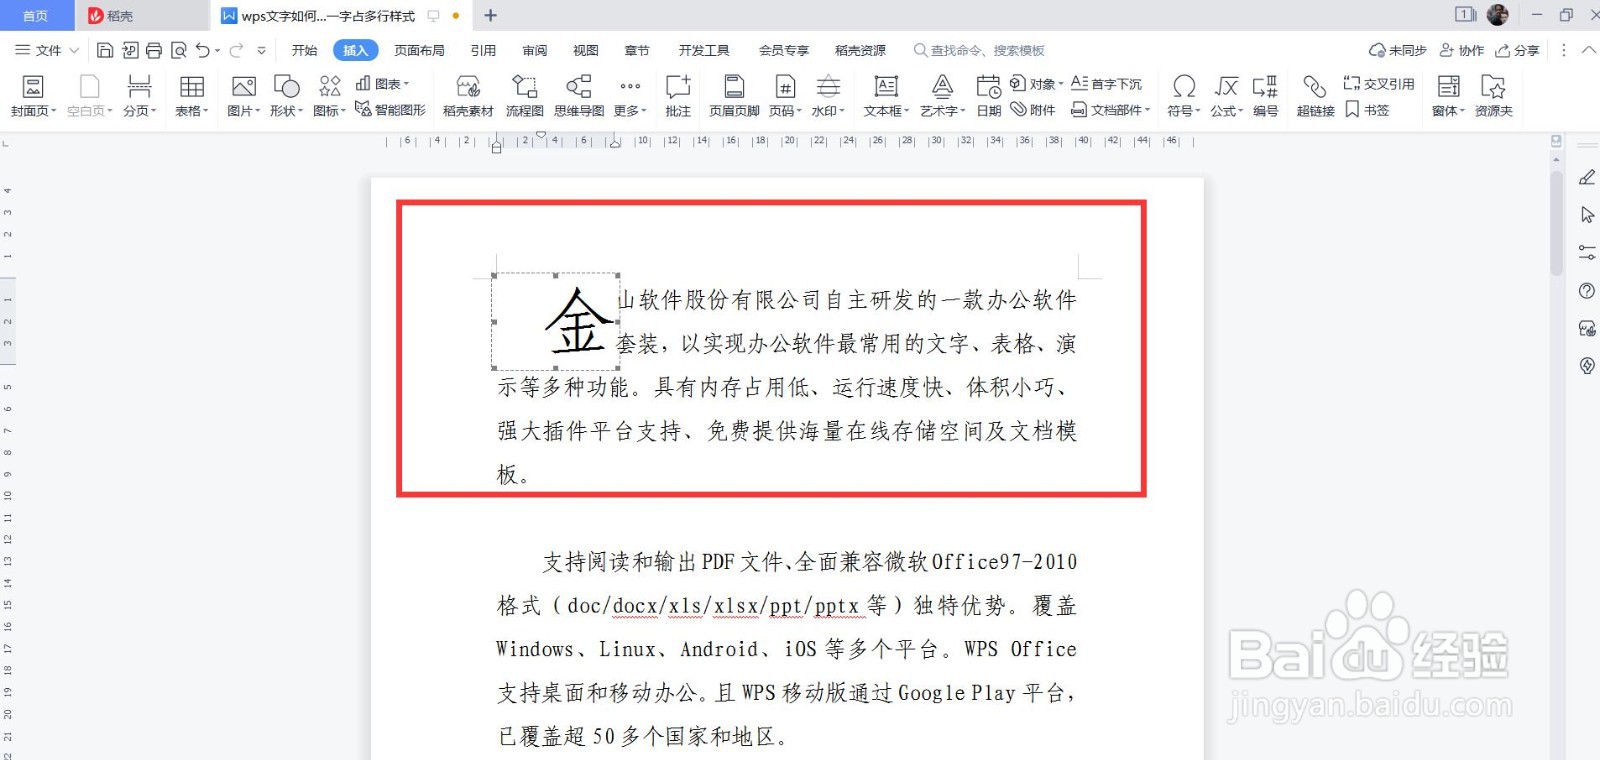Open the 分页 page break options

click(x=139, y=96)
